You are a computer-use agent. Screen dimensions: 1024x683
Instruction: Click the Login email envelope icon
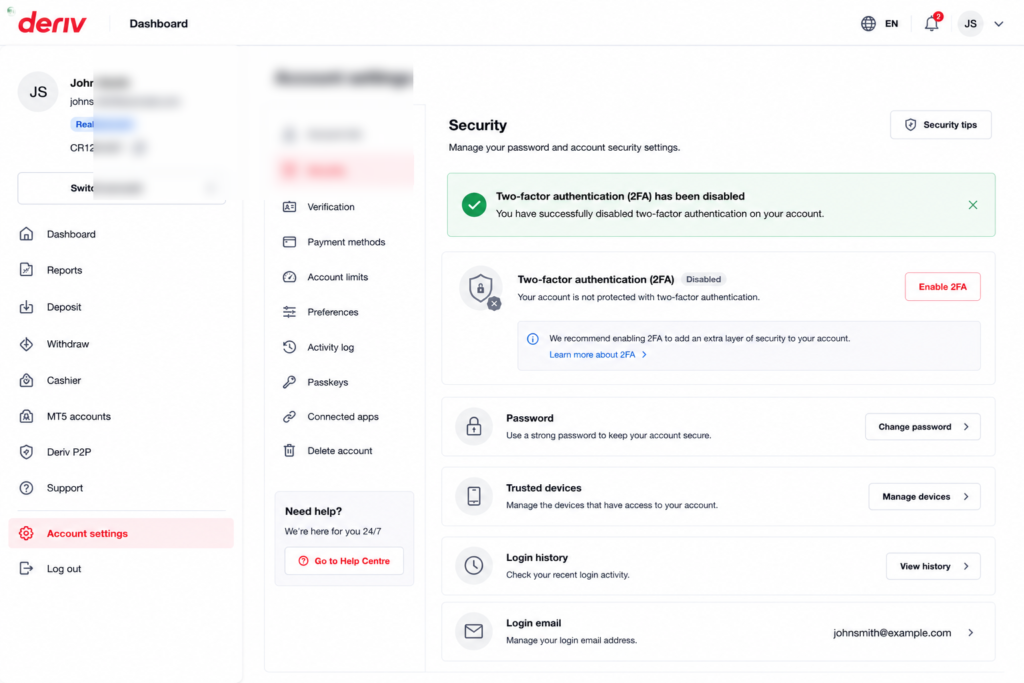[473, 631]
